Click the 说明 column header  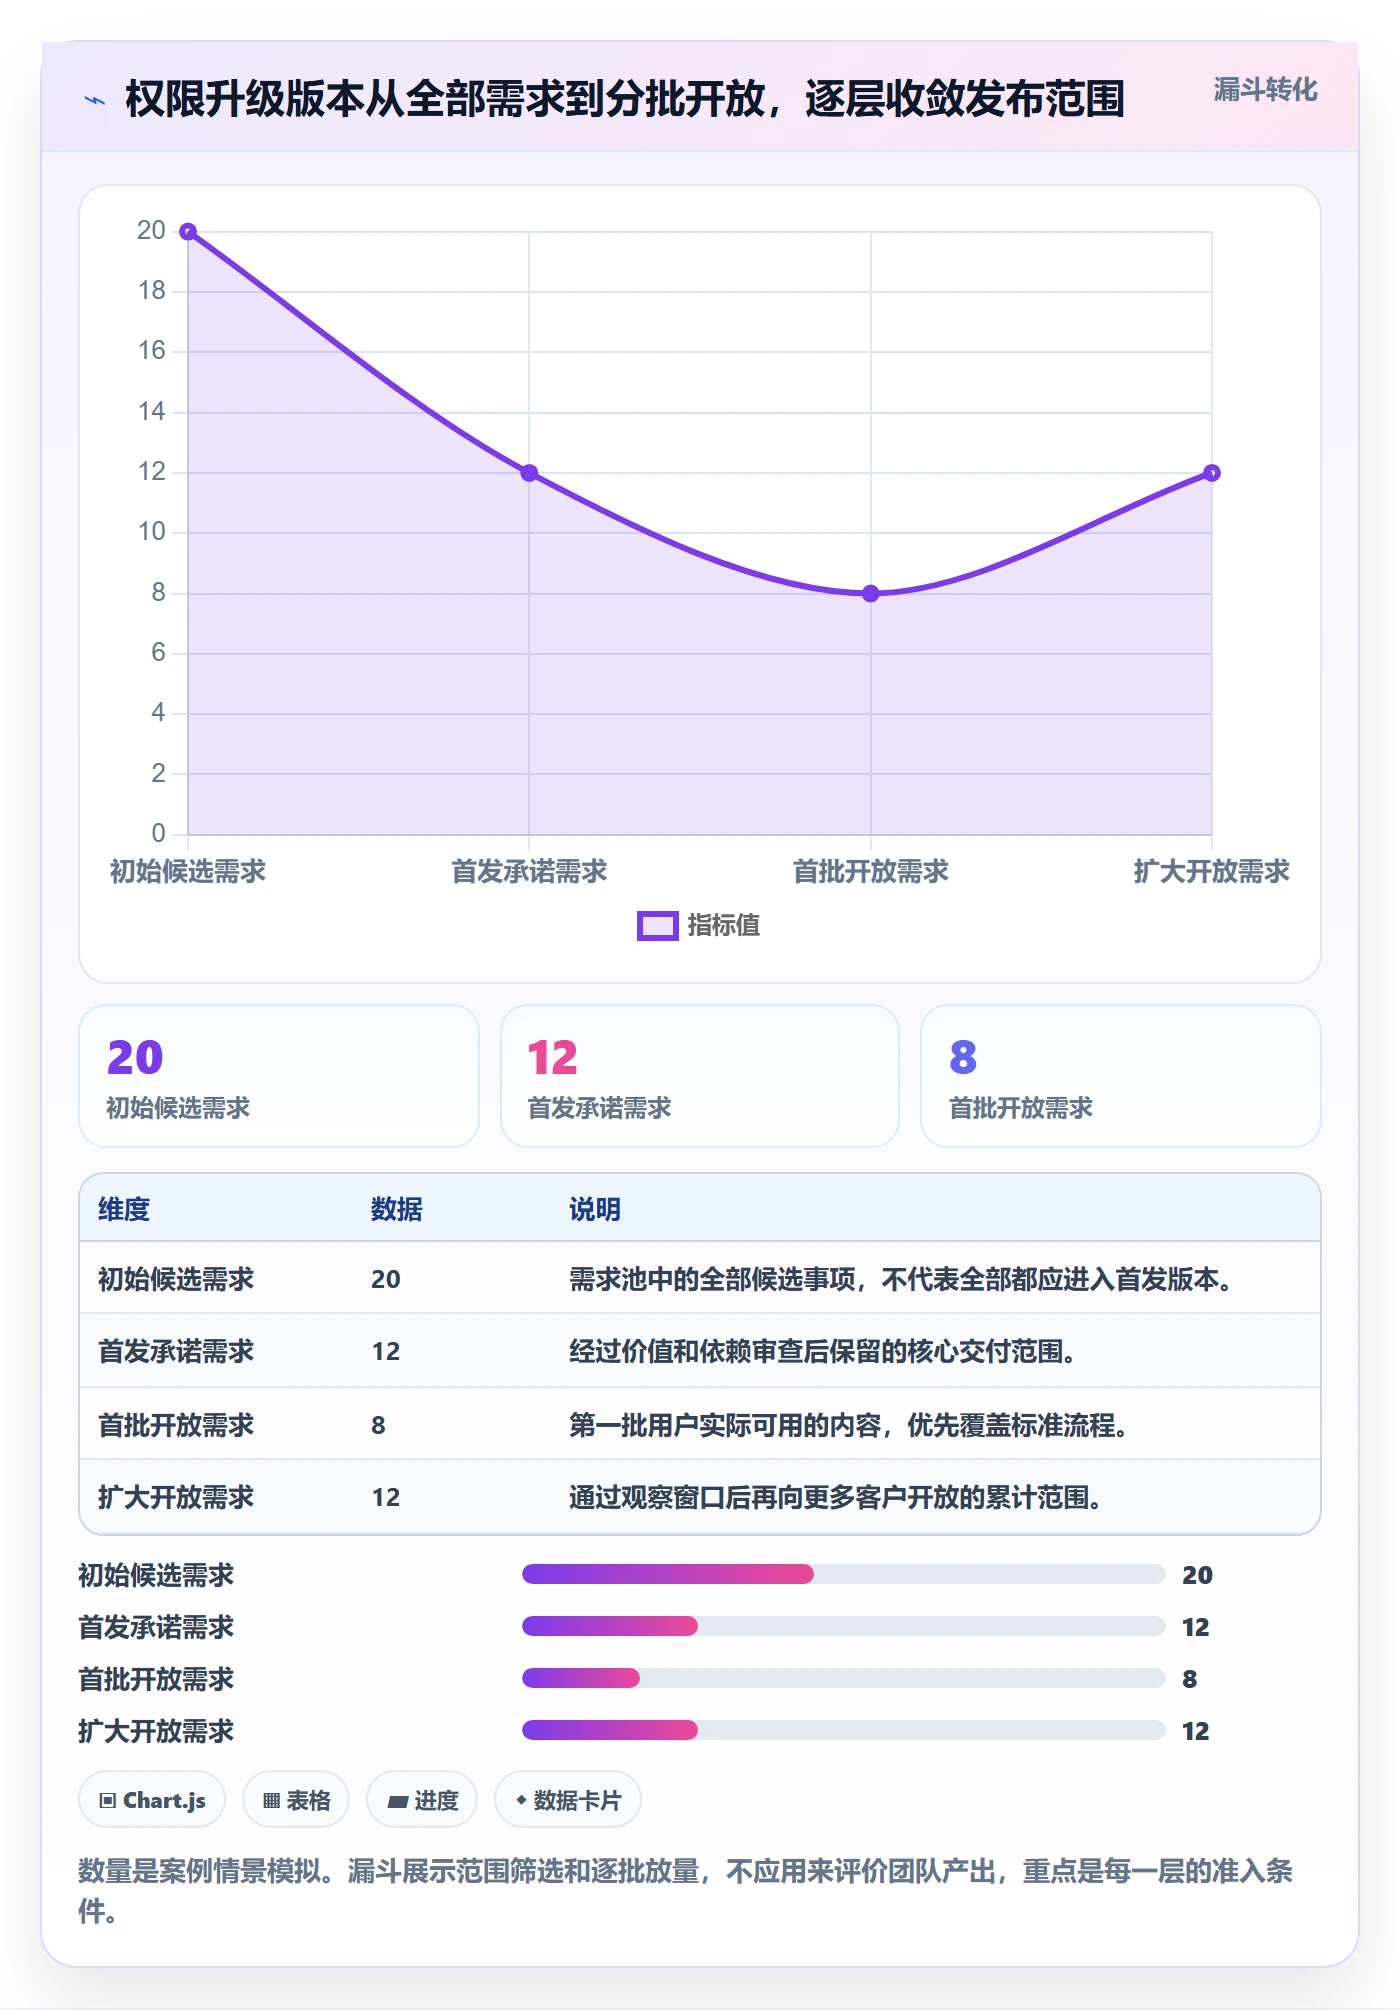(595, 1209)
